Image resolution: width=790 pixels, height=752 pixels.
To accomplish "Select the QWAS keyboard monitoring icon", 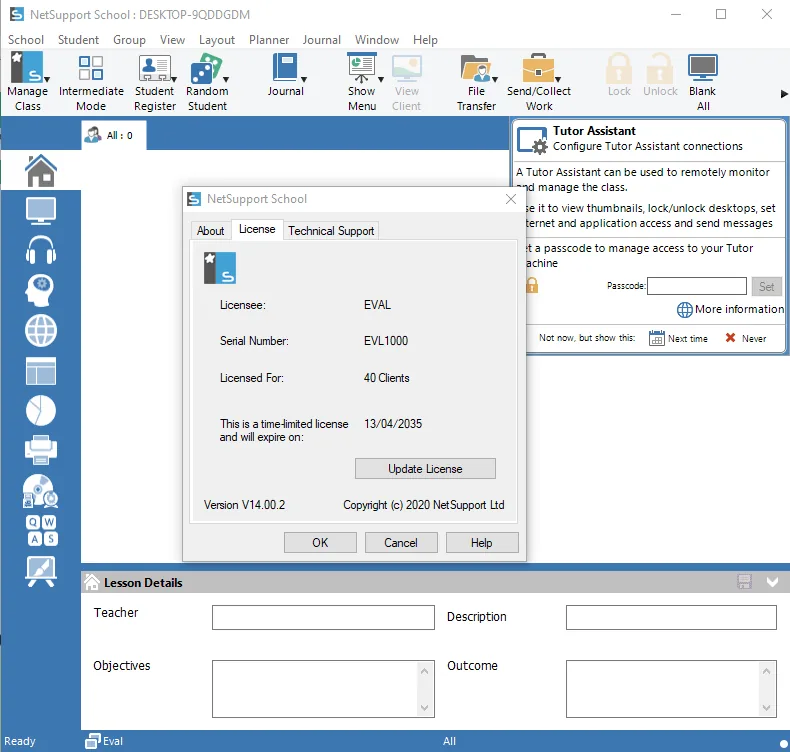I will click(x=42, y=530).
